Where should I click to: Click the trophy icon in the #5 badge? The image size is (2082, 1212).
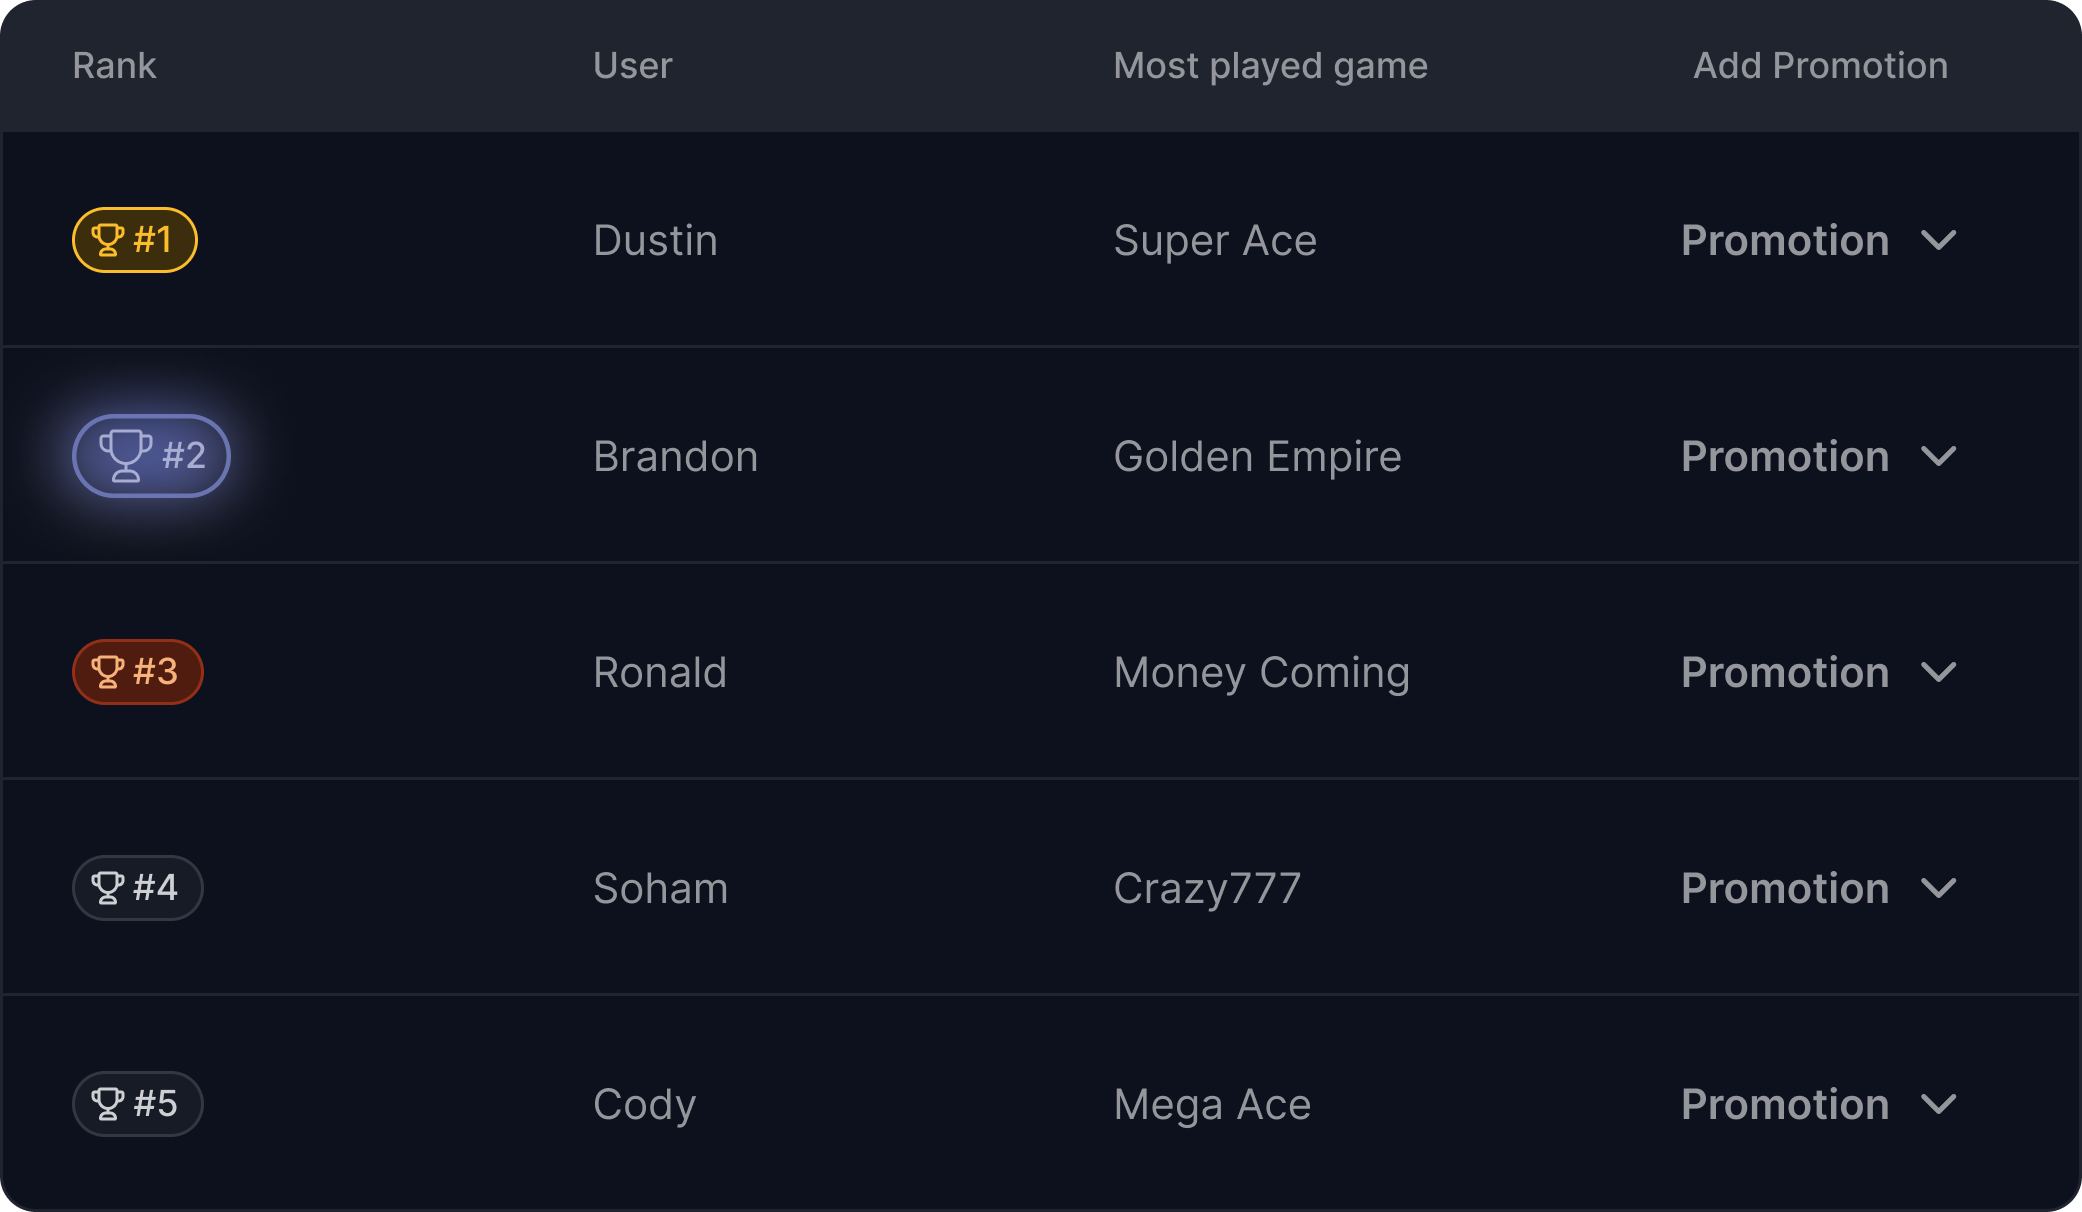pos(107,1104)
